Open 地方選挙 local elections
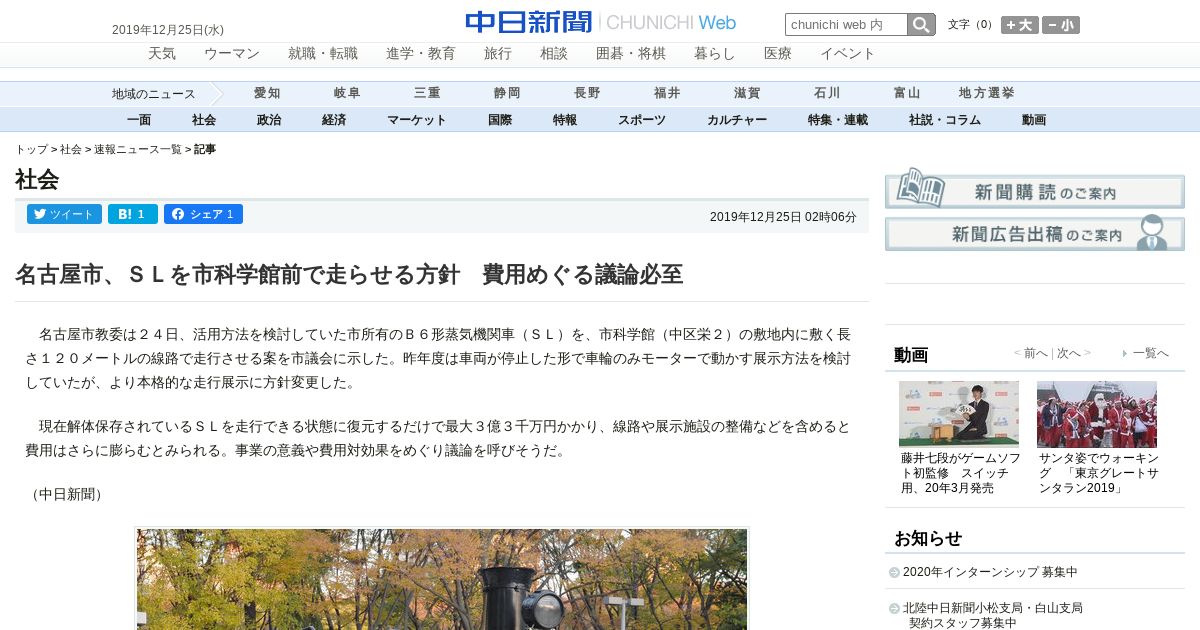Image resolution: width=1200 pixels, height=630 pixels. click(x=987, y=93)
